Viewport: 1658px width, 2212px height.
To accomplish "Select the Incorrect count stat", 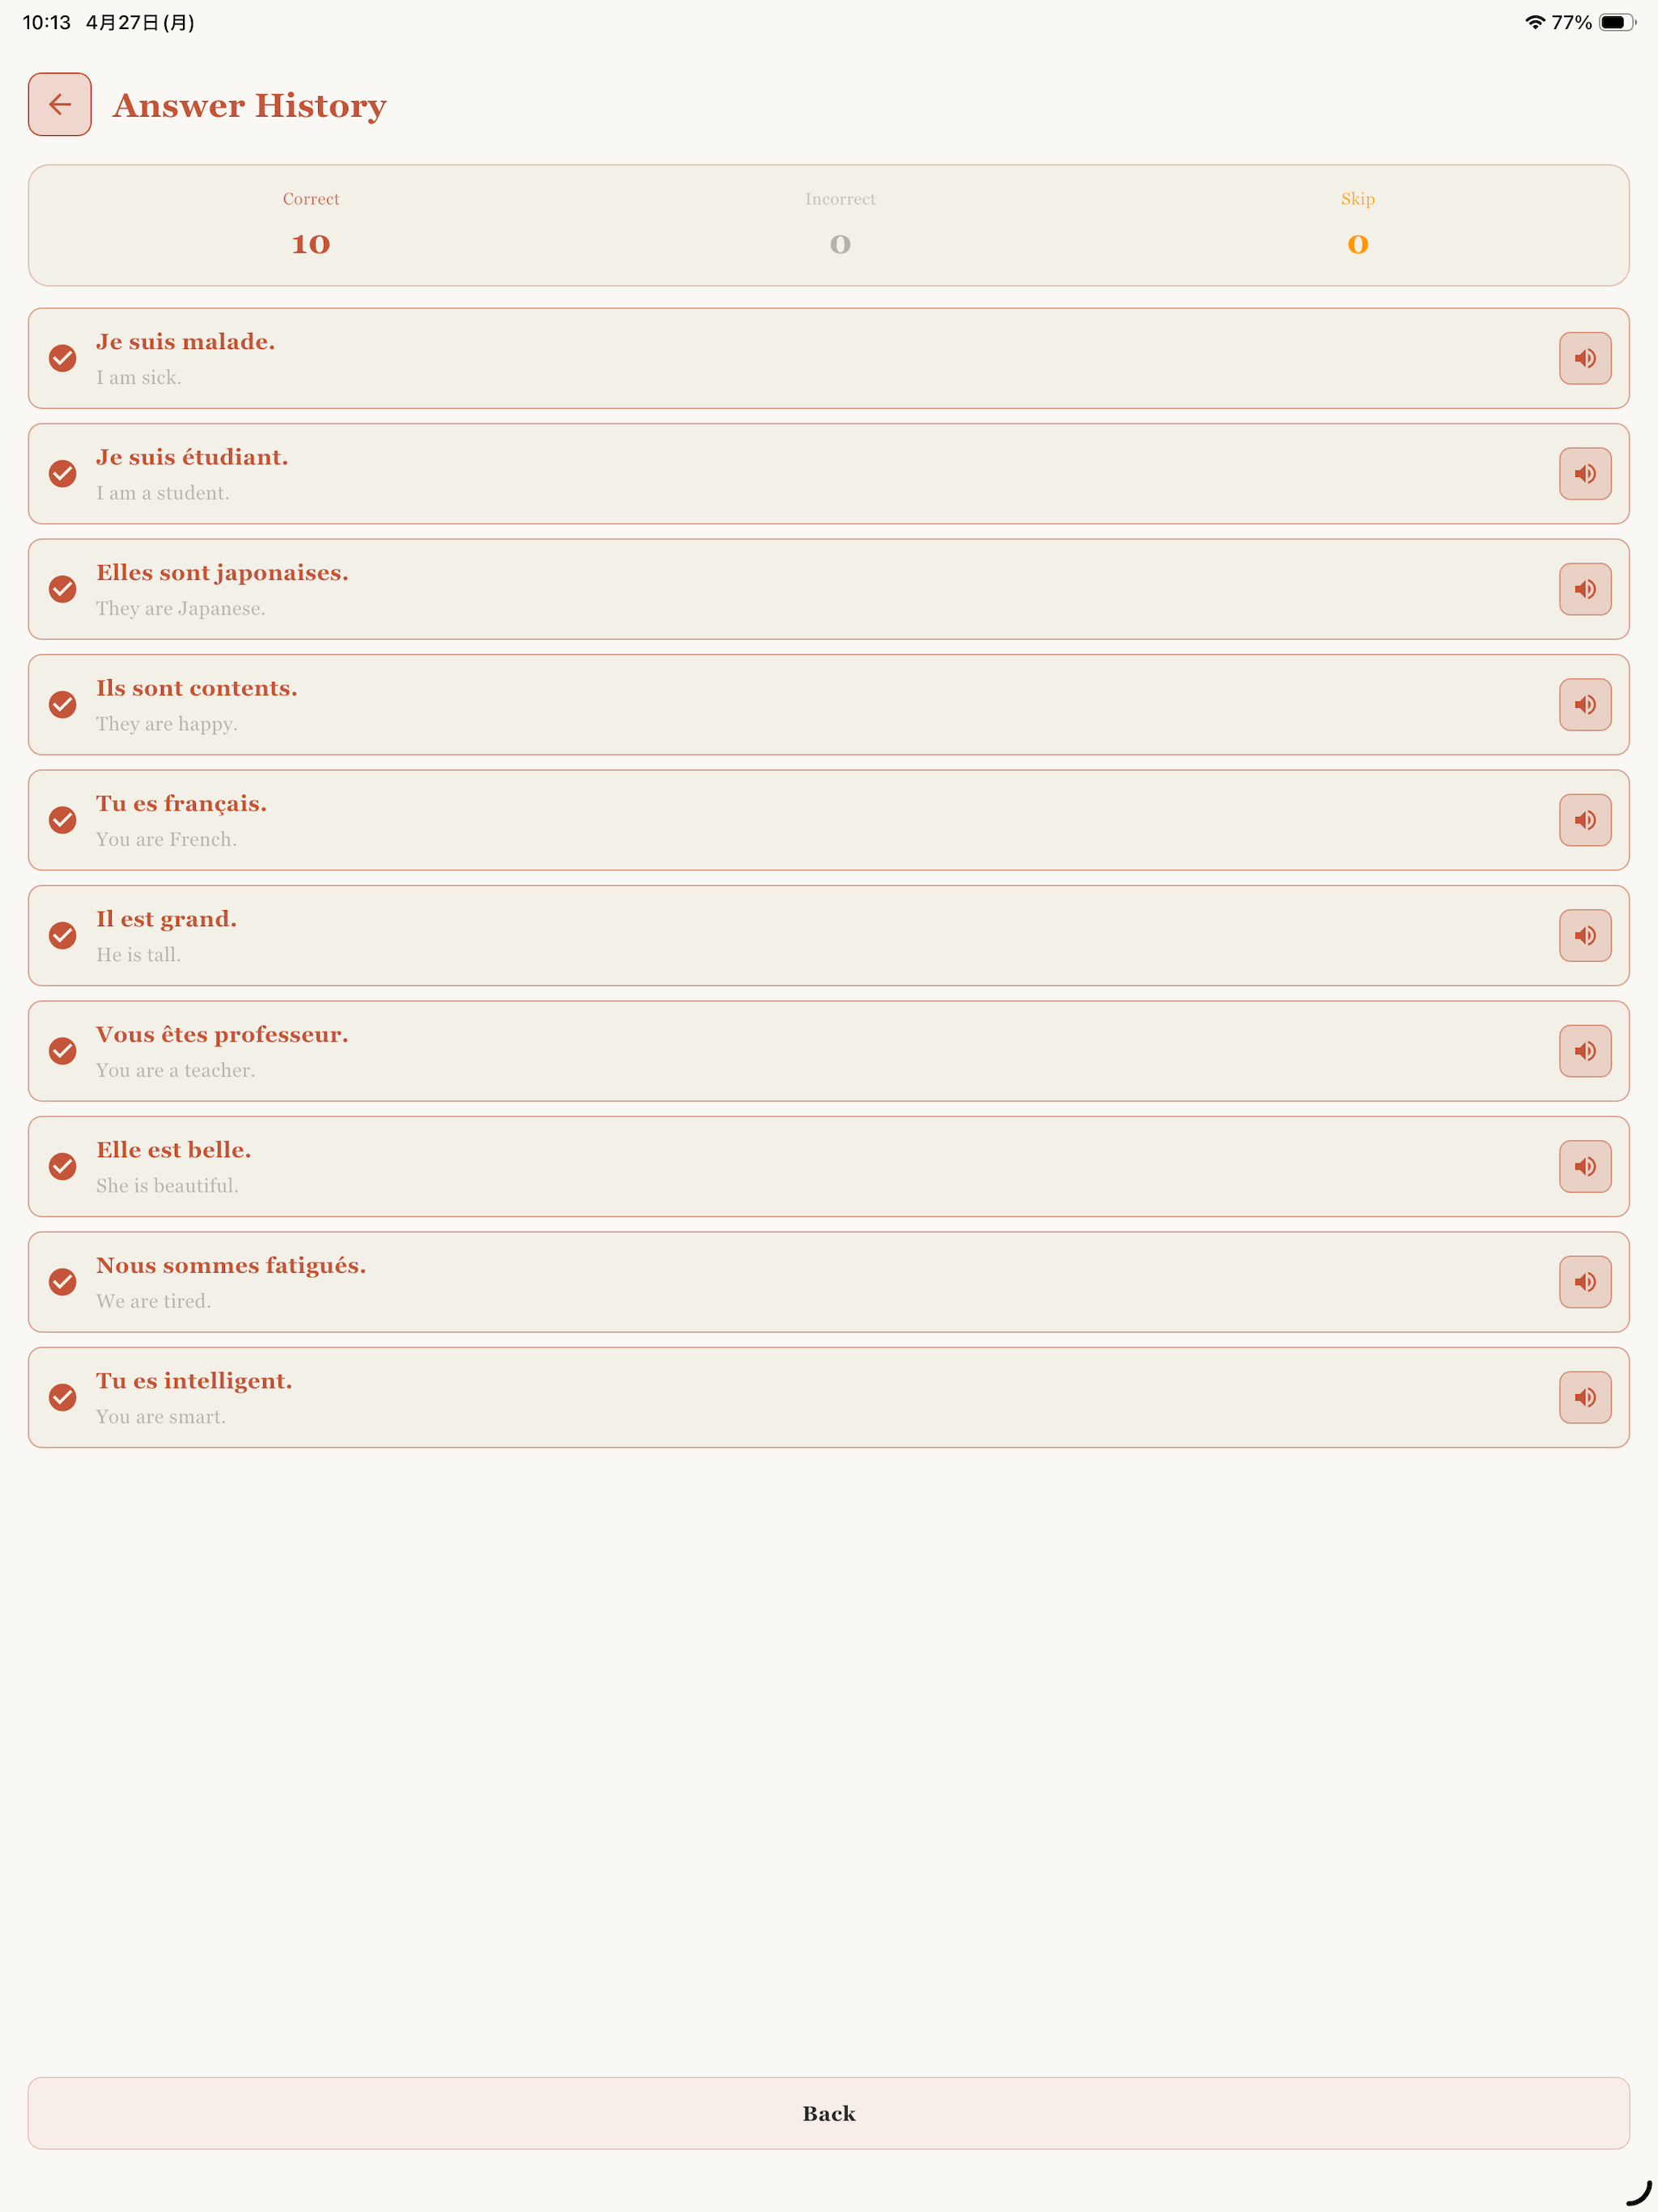I will (840, 225).
